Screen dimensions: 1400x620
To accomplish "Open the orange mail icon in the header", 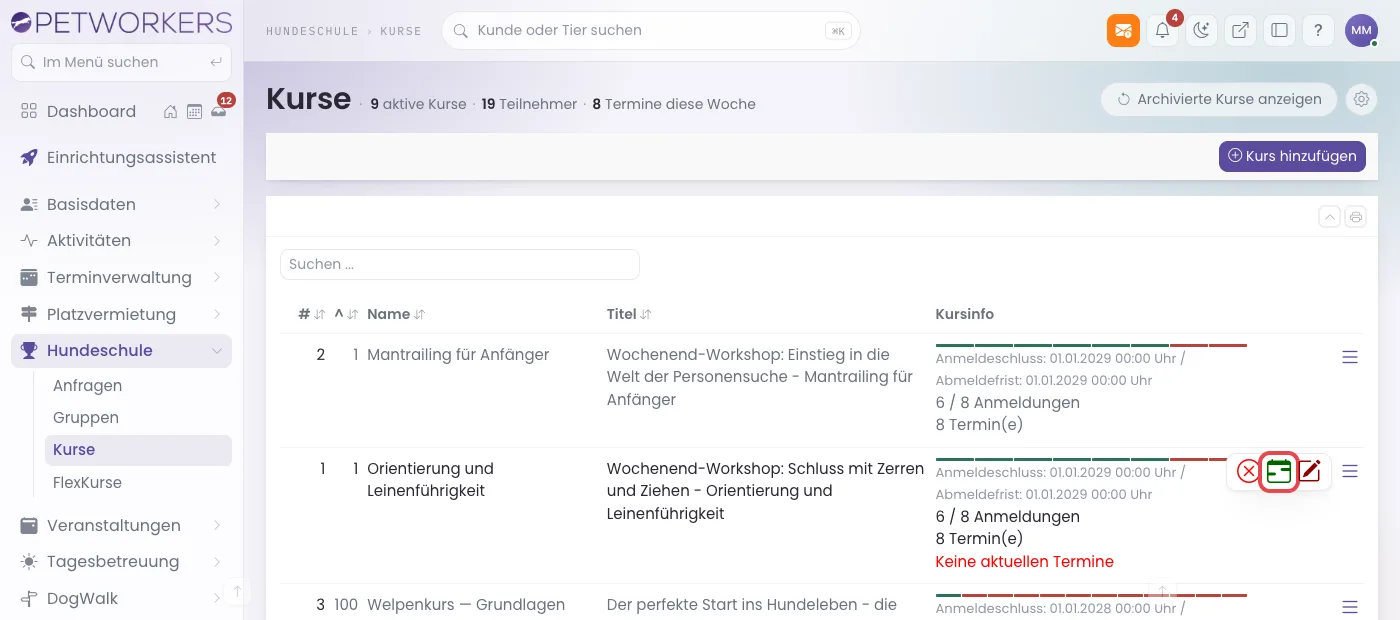I will click(1123, 30).
